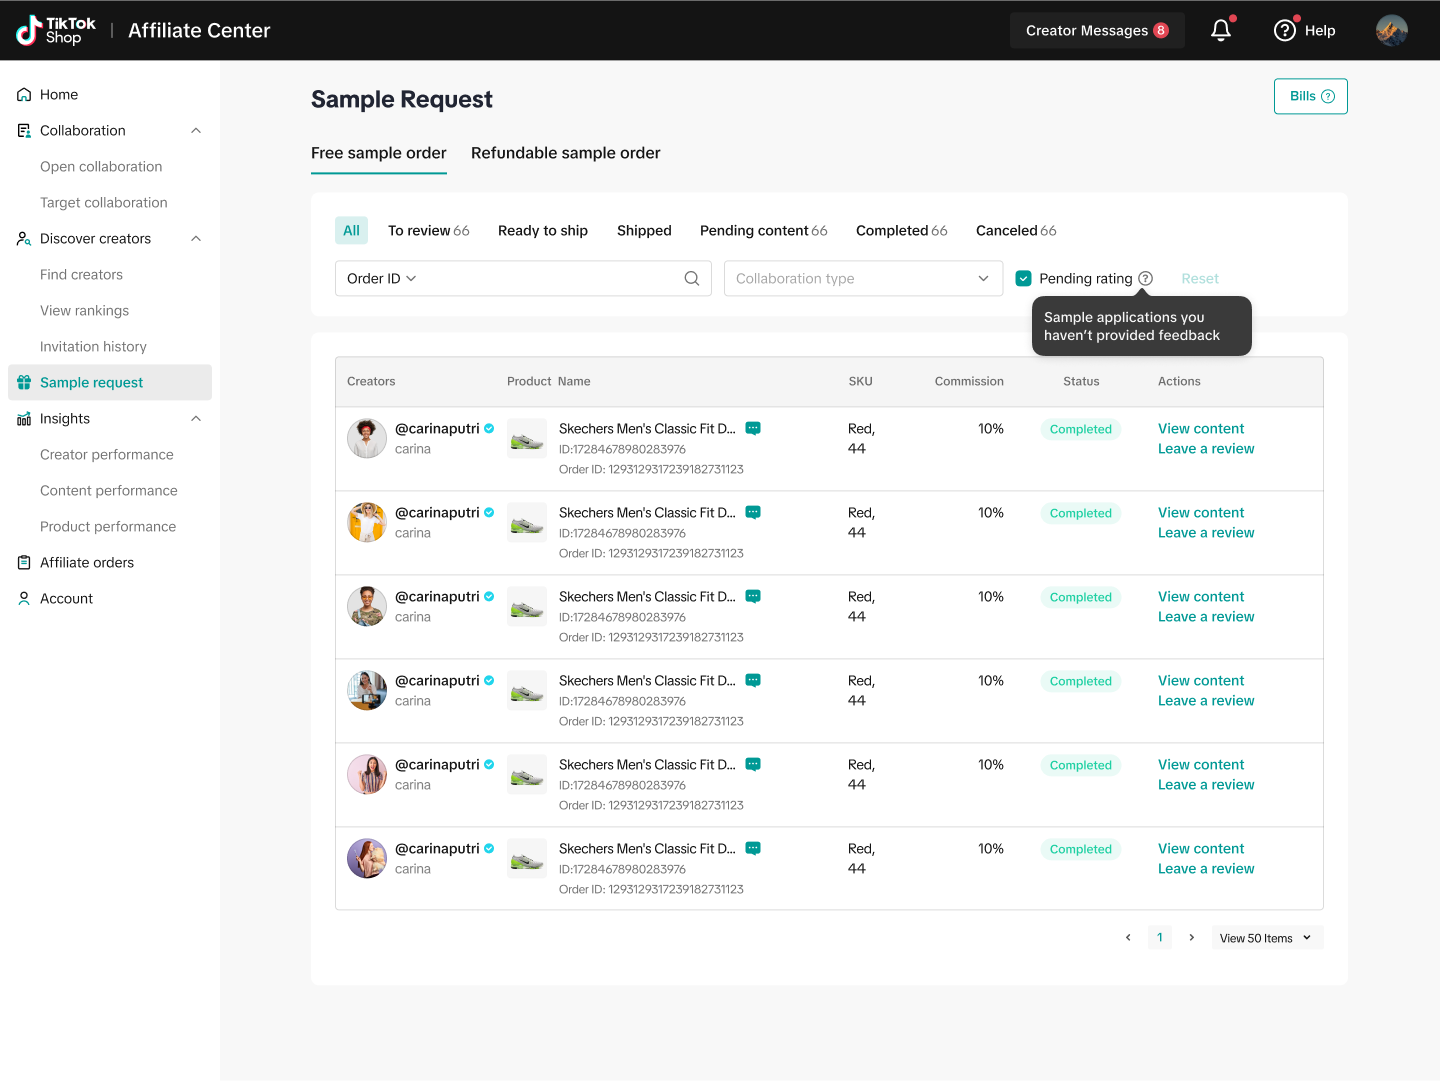
Task: Click the first row's shoe product thumbnail
Action: (x=527, y=439)
